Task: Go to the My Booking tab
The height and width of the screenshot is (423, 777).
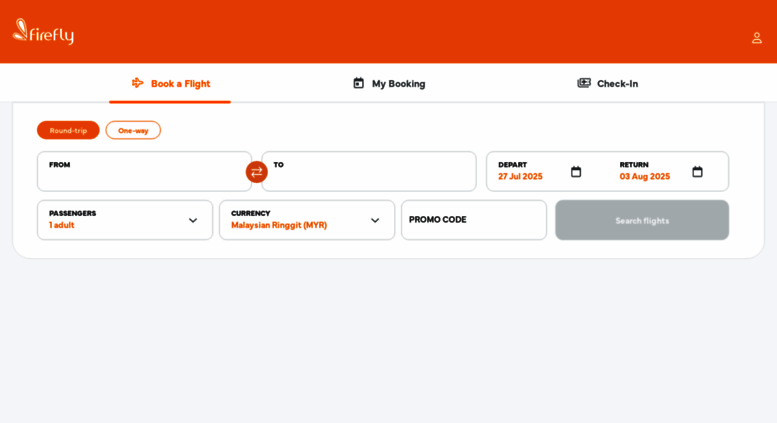Action: [x=389, y=84]
